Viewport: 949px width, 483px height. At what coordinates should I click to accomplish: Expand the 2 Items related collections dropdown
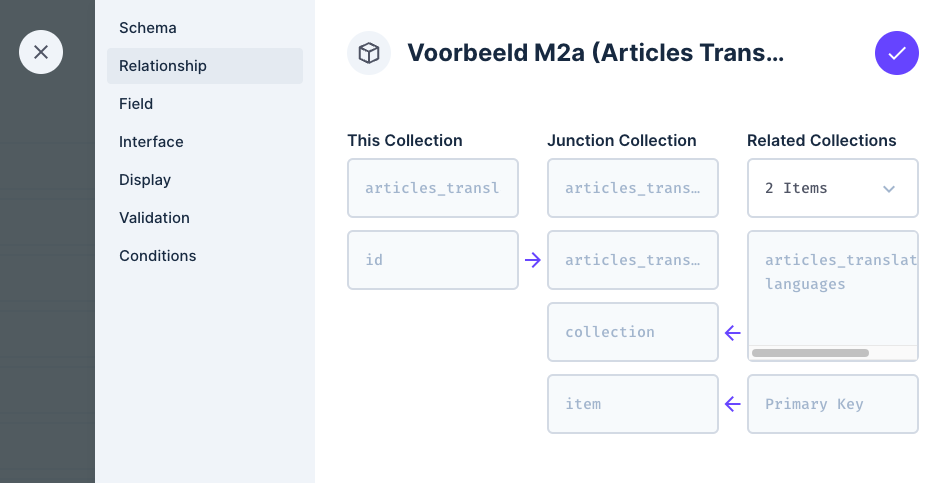coord(832,188)
